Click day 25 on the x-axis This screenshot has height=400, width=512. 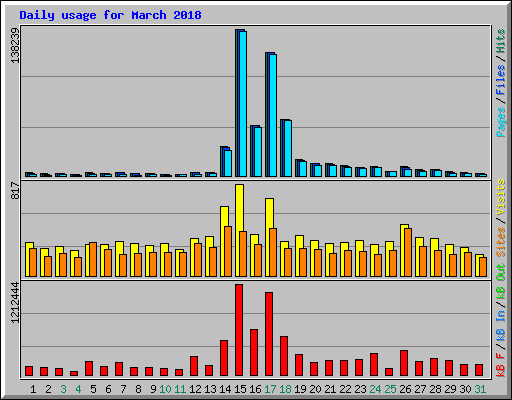click(x=390, y=389)
